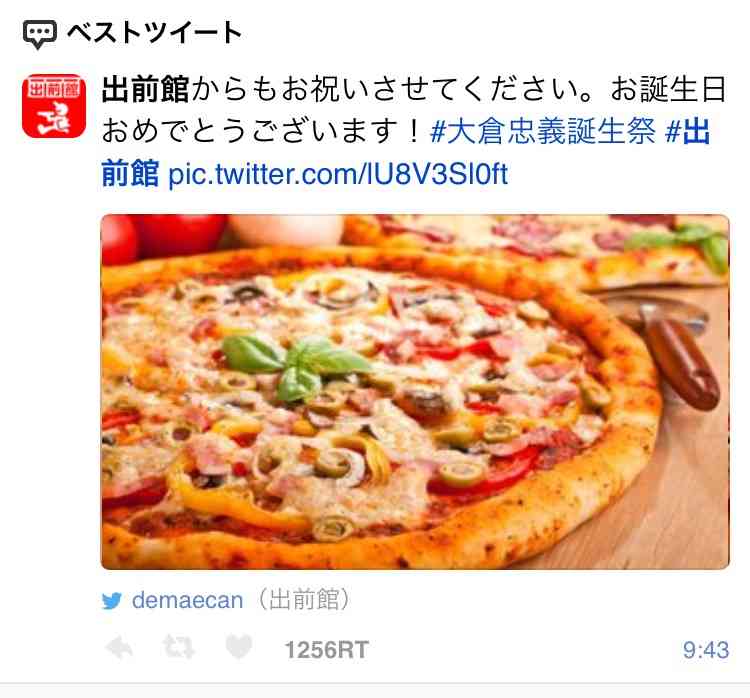Viewport: 750px width, 698px height.
Task: Open pic.twitter.com/lU8V3Sl0ft link
Action: (x=338, y=174)
